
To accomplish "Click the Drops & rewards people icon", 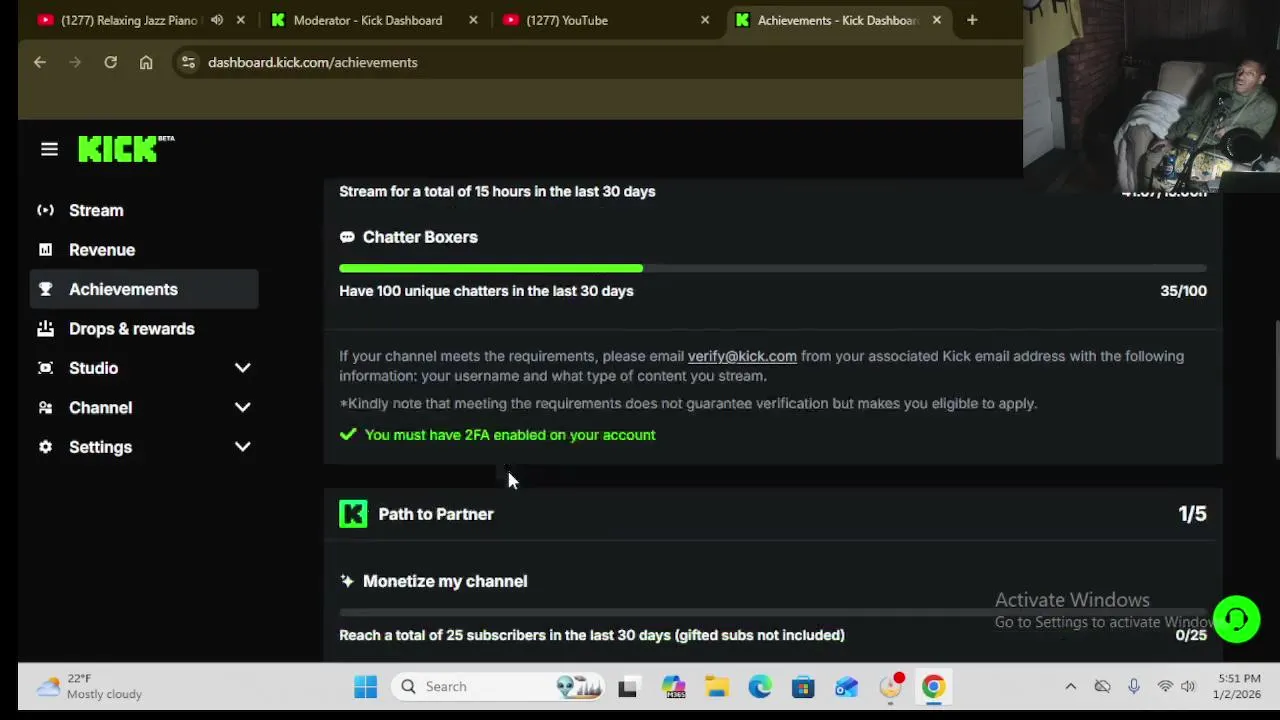I will (45, 329).
